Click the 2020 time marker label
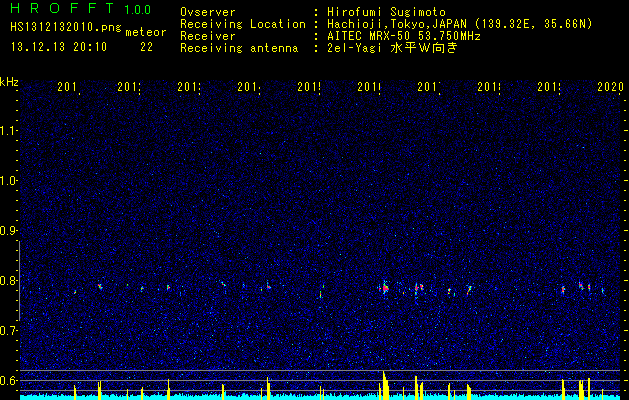629x400 pixels. point(610,87)
